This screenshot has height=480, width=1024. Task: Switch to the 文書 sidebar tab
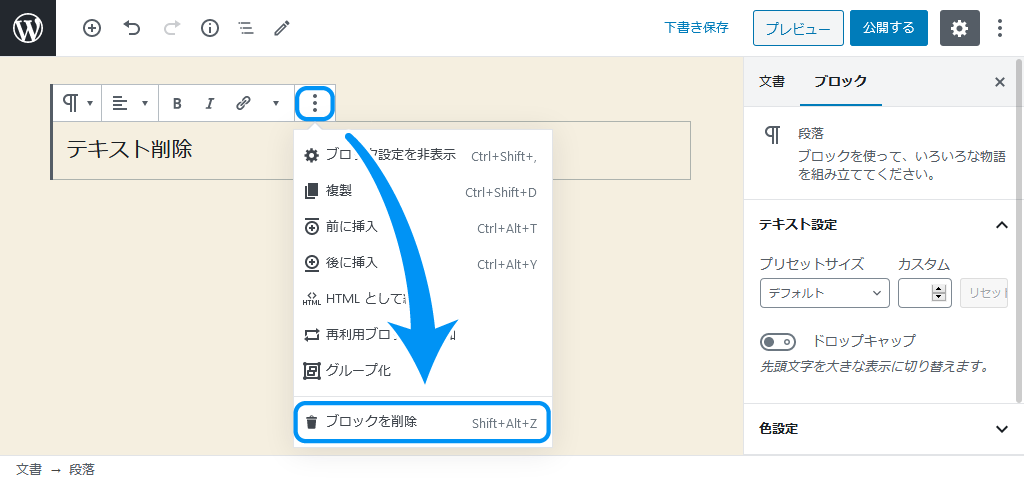point(772,82)
